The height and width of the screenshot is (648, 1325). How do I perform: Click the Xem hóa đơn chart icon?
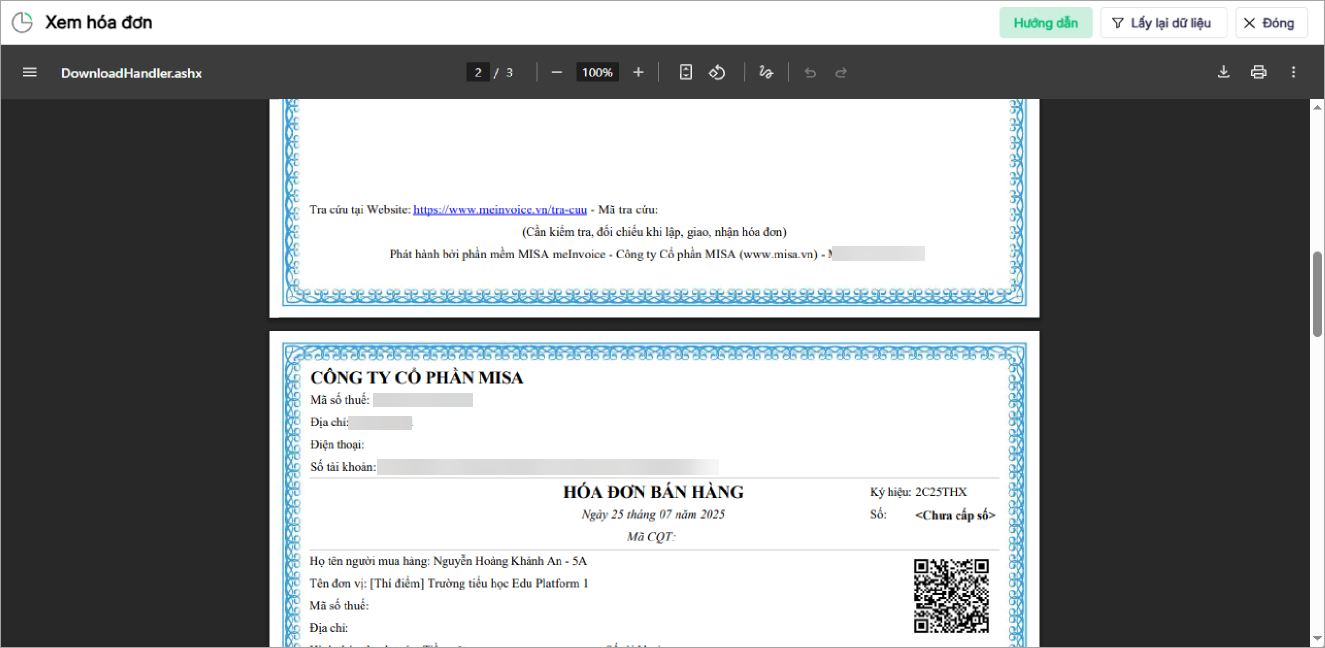coord(22,22)
